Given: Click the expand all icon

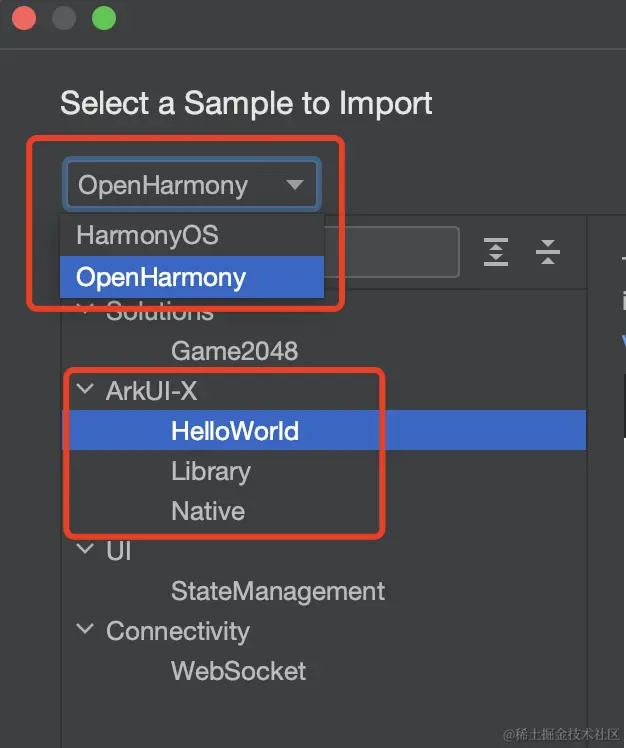Looking at the screenshot, I should [496, 251].
